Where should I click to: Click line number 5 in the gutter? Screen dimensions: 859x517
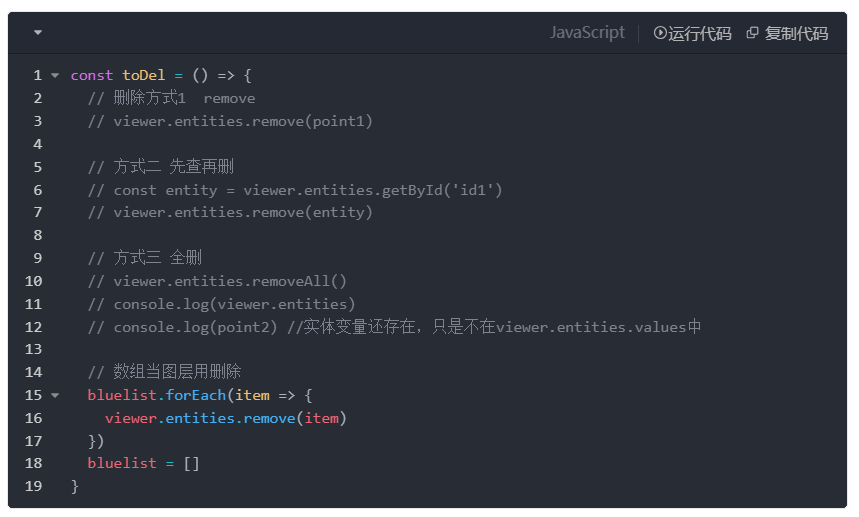[x=38, y=167]
